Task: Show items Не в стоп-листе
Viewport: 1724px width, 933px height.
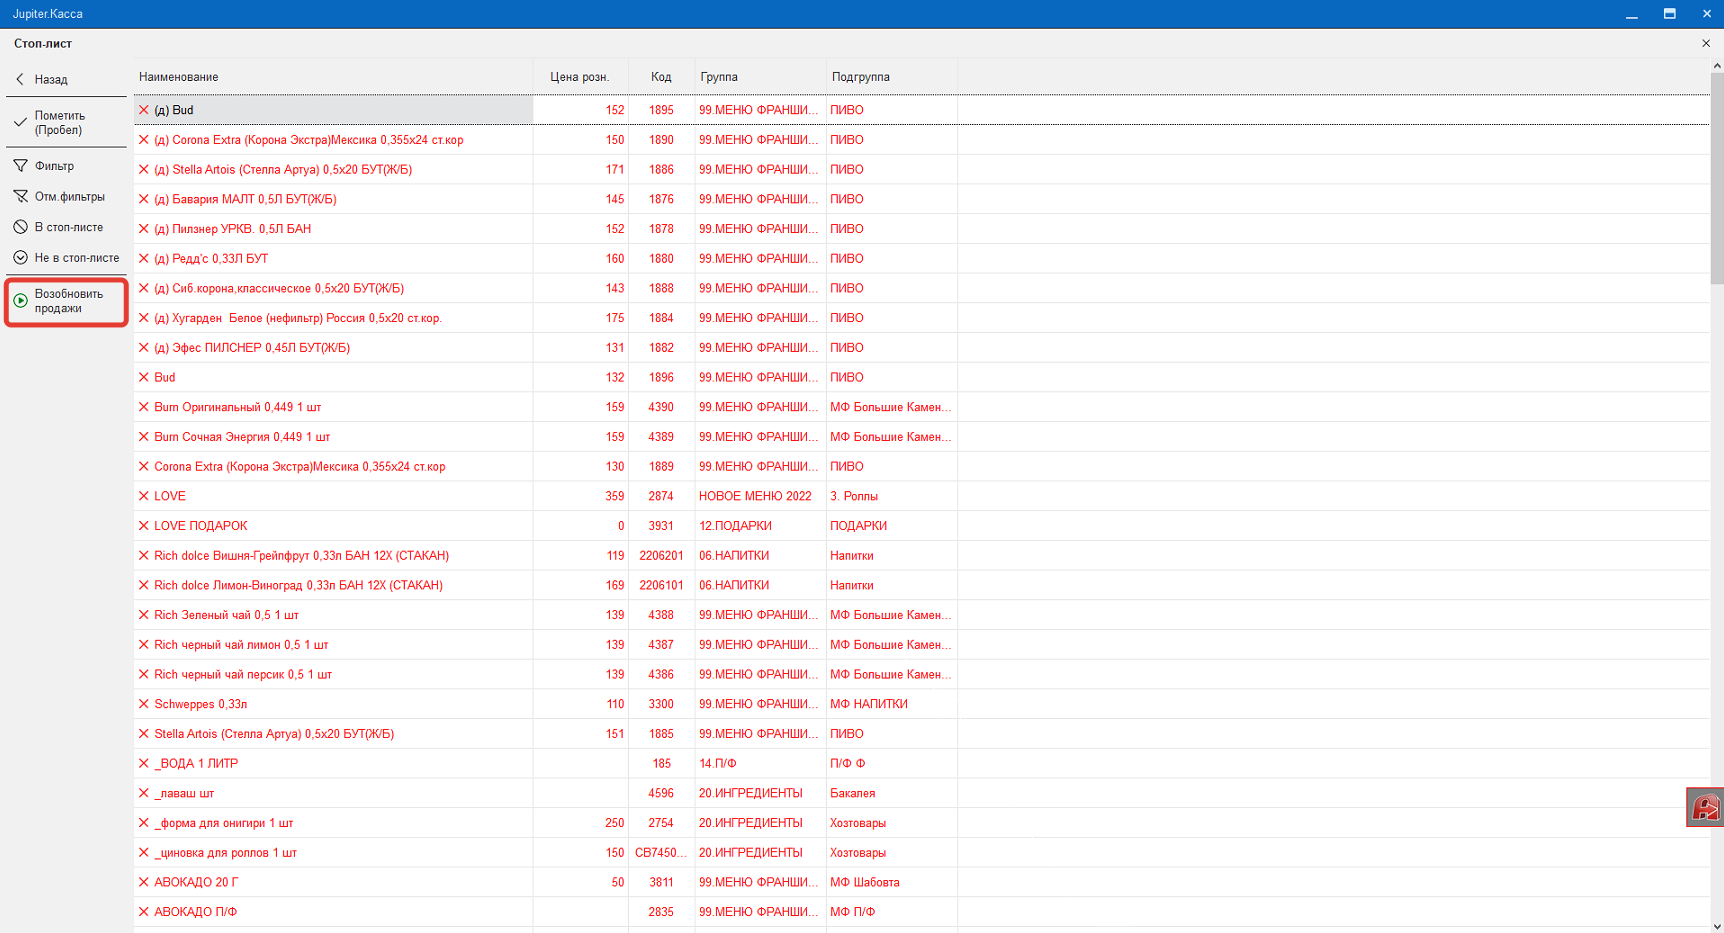Action: click(x=66, y=258)
